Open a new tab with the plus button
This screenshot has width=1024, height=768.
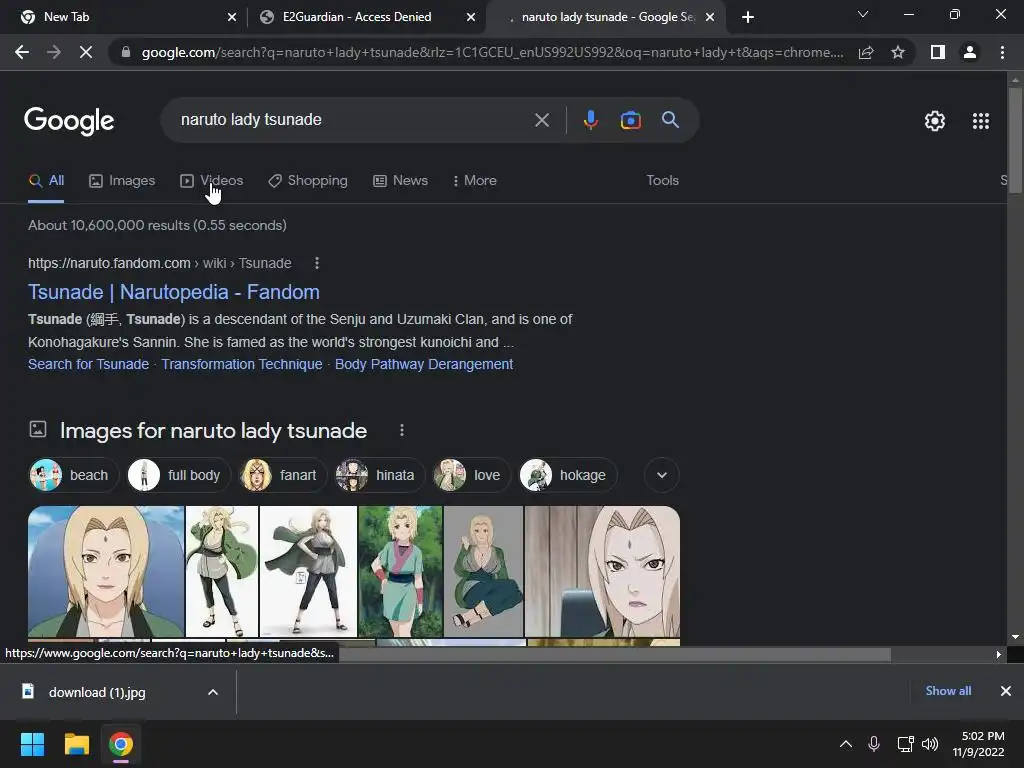pyautogui.click(x=748, y=17)
